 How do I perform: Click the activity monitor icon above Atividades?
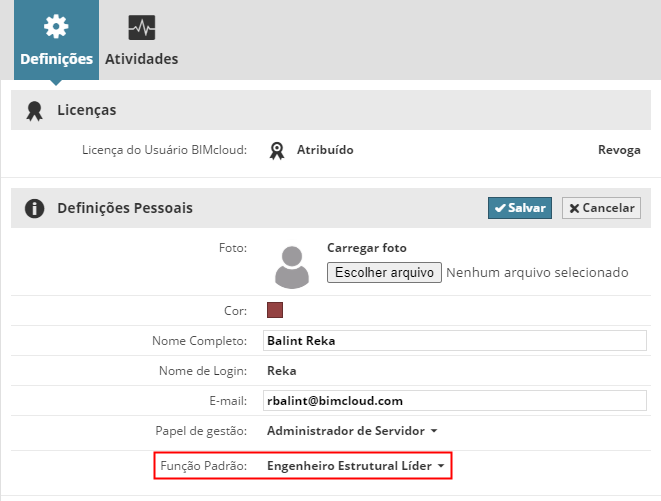[142, 28]
